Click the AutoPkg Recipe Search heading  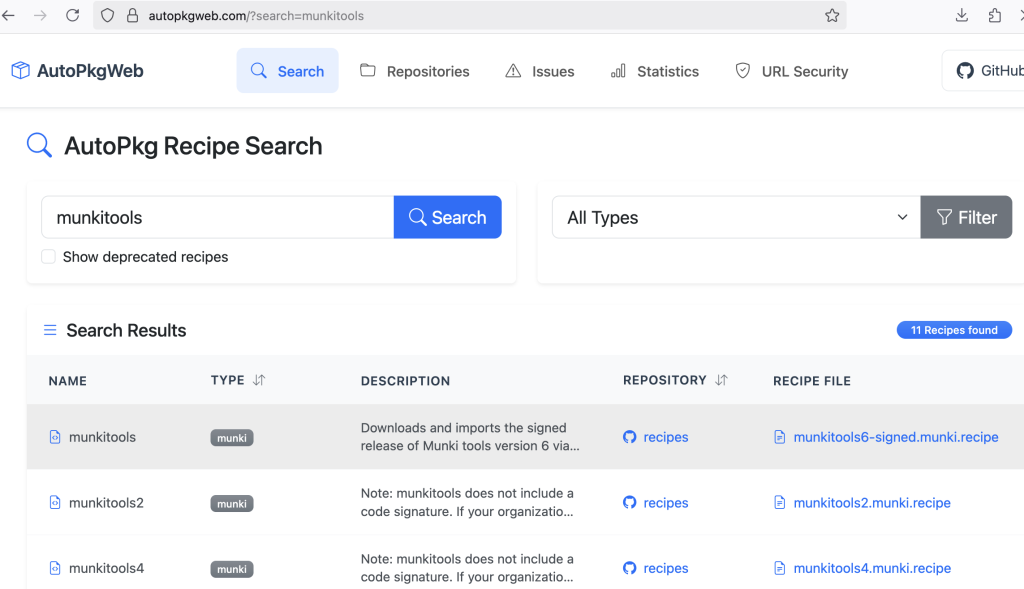[x=193, y=146]
